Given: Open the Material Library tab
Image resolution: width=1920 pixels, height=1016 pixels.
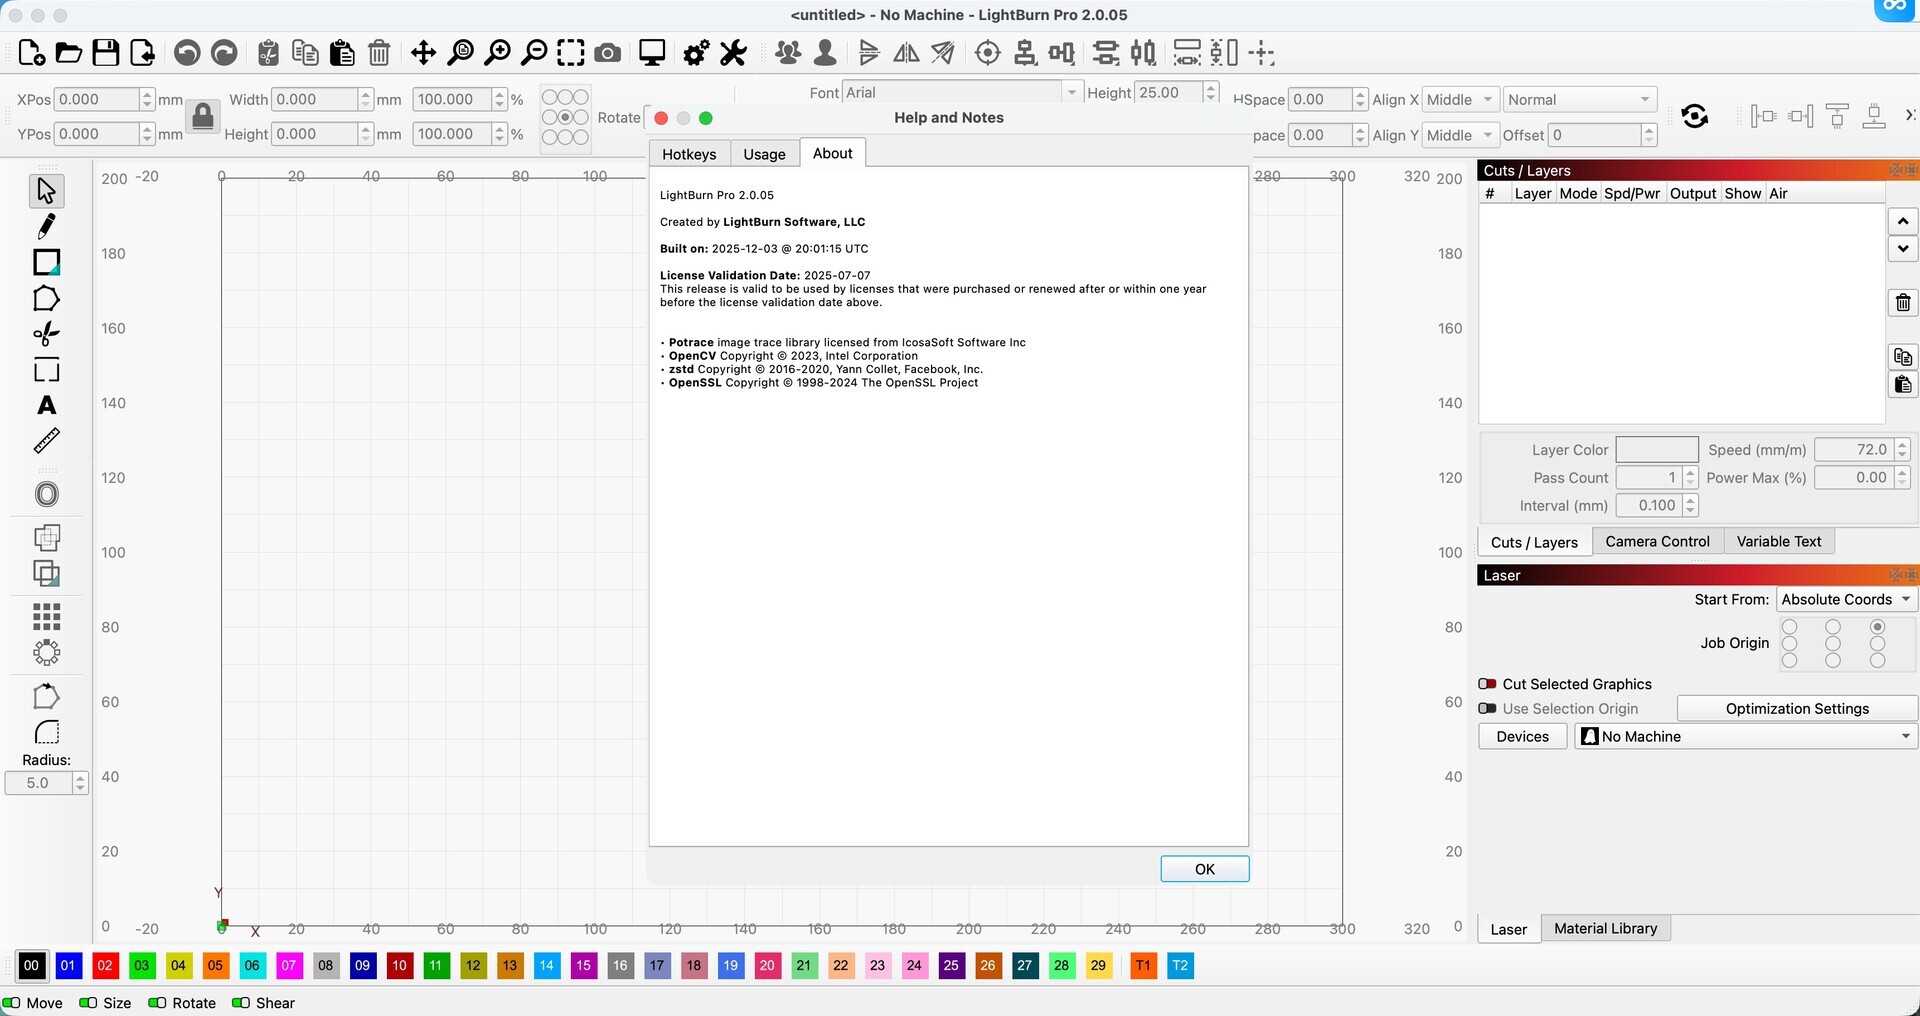Looking at the screenshot, I should point(1605,928).
